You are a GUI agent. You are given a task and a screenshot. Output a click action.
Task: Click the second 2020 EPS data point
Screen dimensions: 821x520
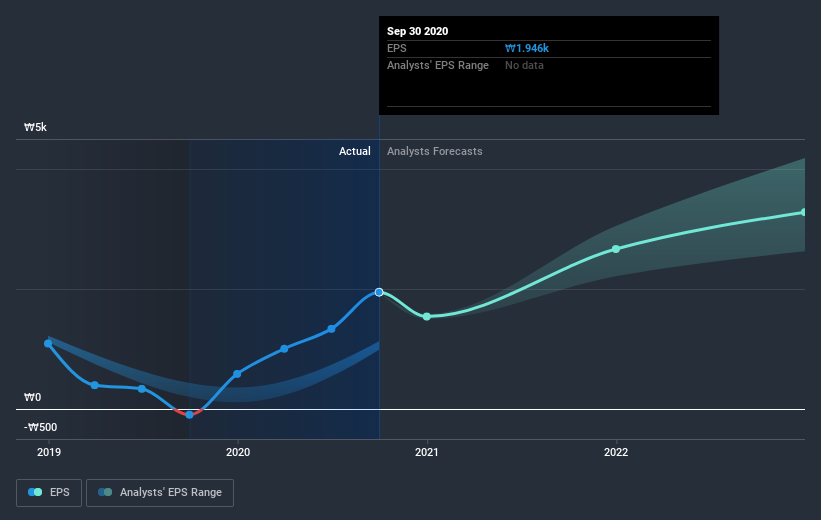(x=284, y=349)
